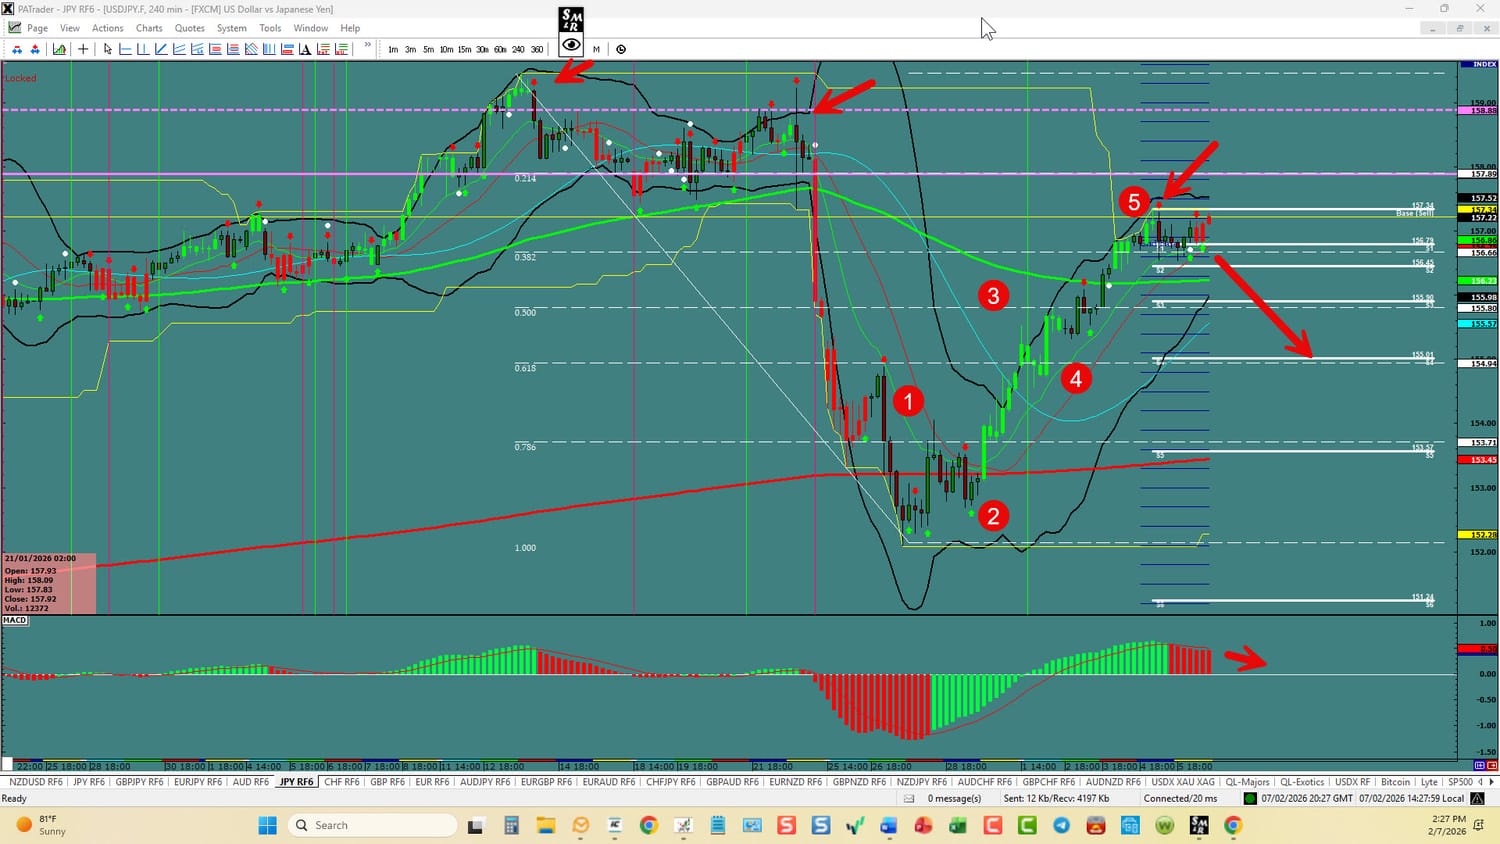This screenshot has height=844, width=1500.
Task: Click the clock icon in the toolbar
Action: click(x=621, y=49)
